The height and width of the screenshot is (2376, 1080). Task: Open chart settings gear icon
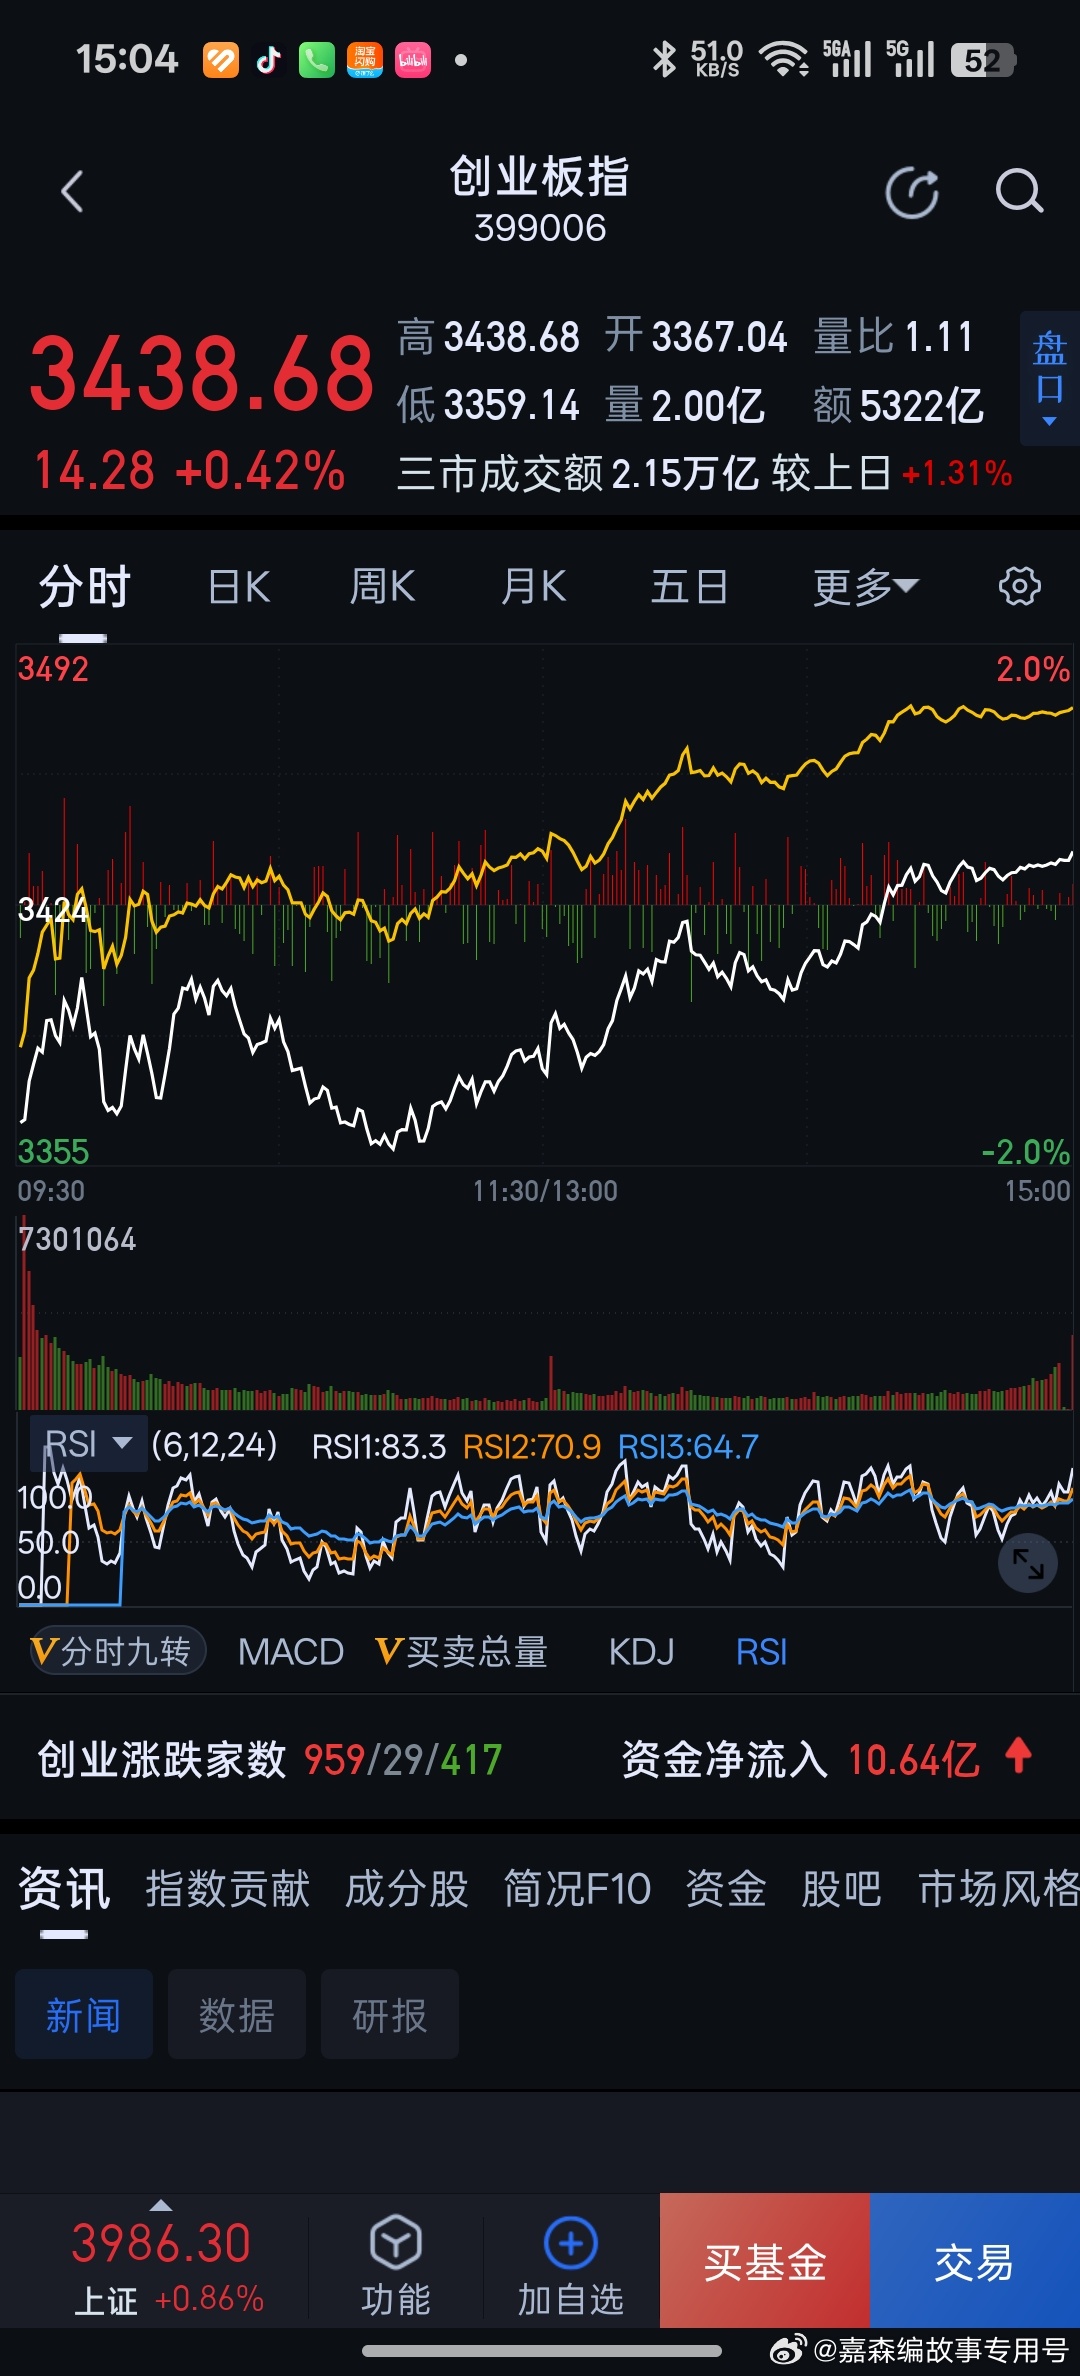[1019, 586]
